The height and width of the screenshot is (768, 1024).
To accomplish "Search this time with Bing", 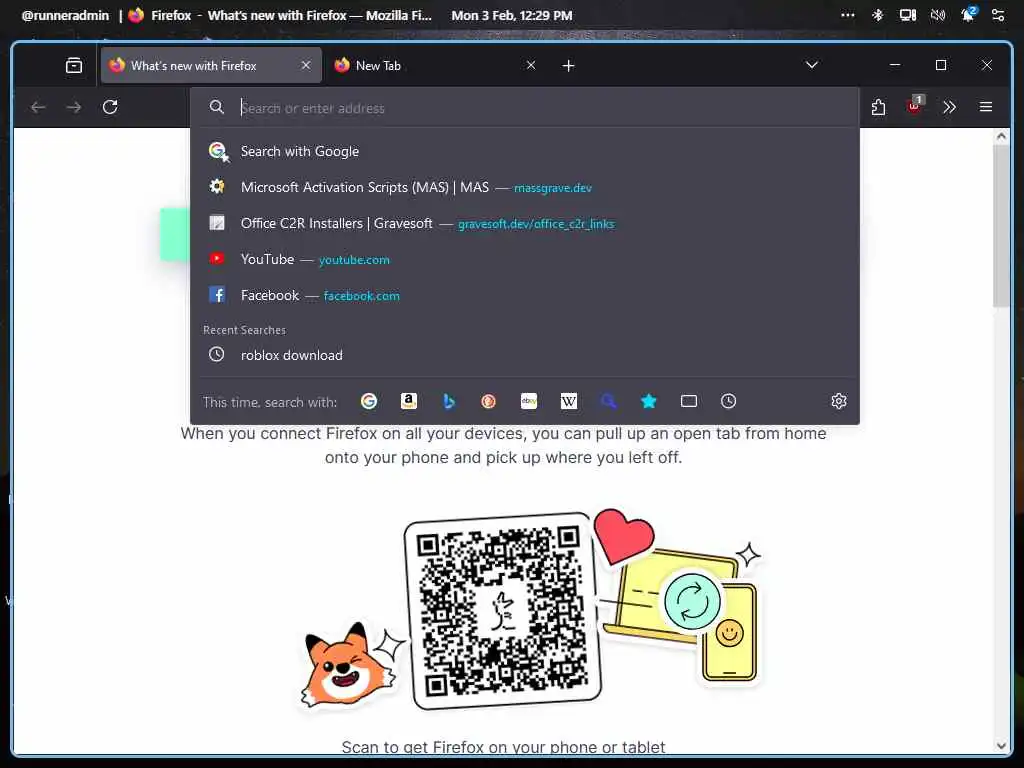I will pyautogui.click(x=449, y=401).
